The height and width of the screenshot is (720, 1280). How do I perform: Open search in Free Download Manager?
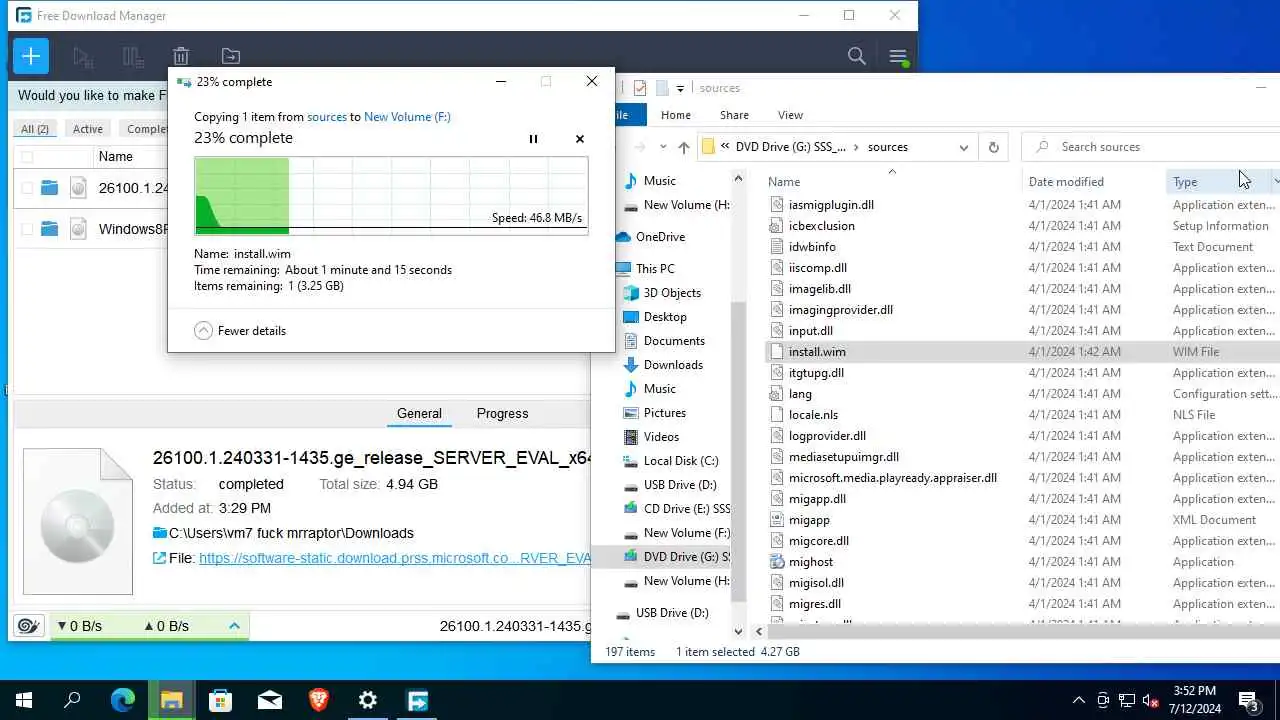pyautogui.click(x=857, y=56)
